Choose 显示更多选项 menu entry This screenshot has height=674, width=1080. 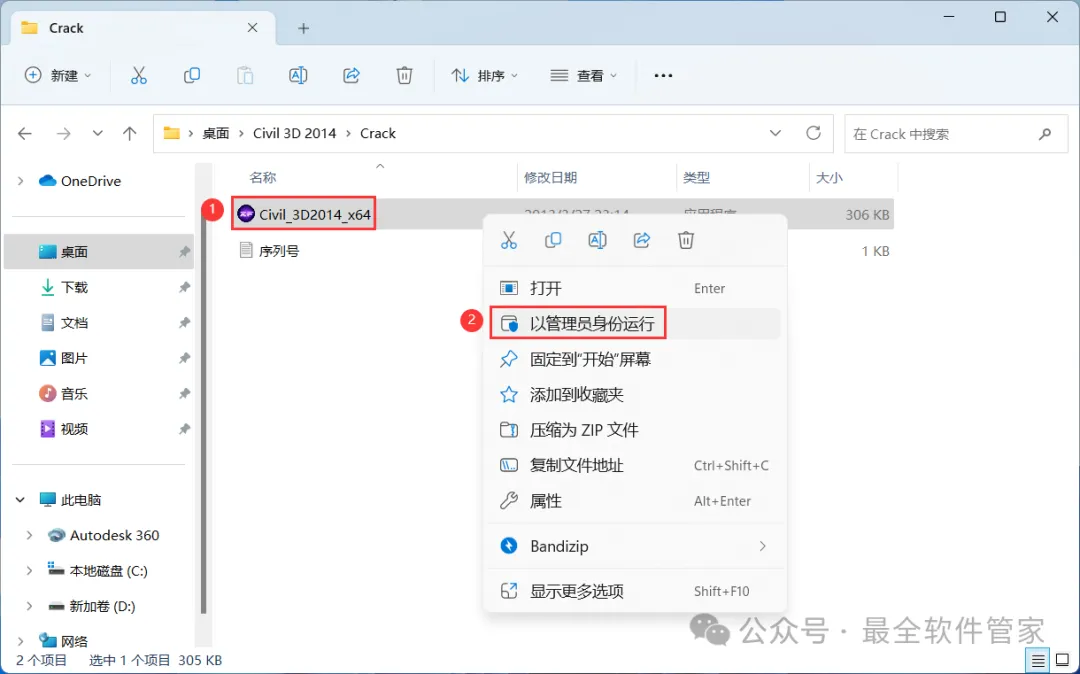pos(635,591)
